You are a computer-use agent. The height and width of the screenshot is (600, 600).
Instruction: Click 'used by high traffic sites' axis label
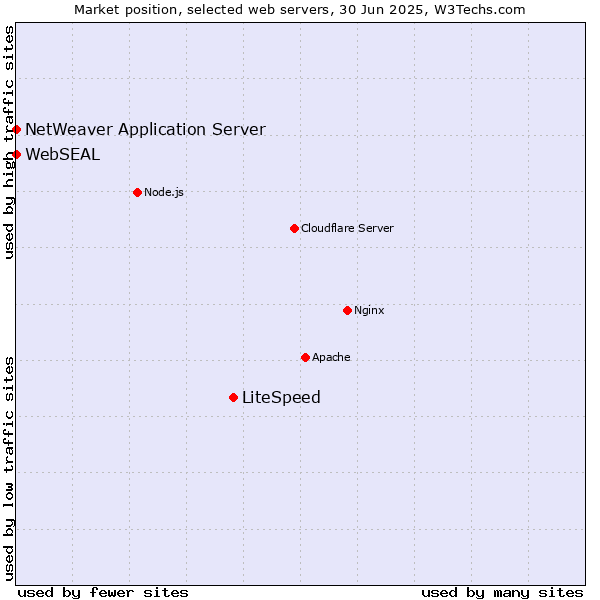pyautogui.click(x=8, y=142)
